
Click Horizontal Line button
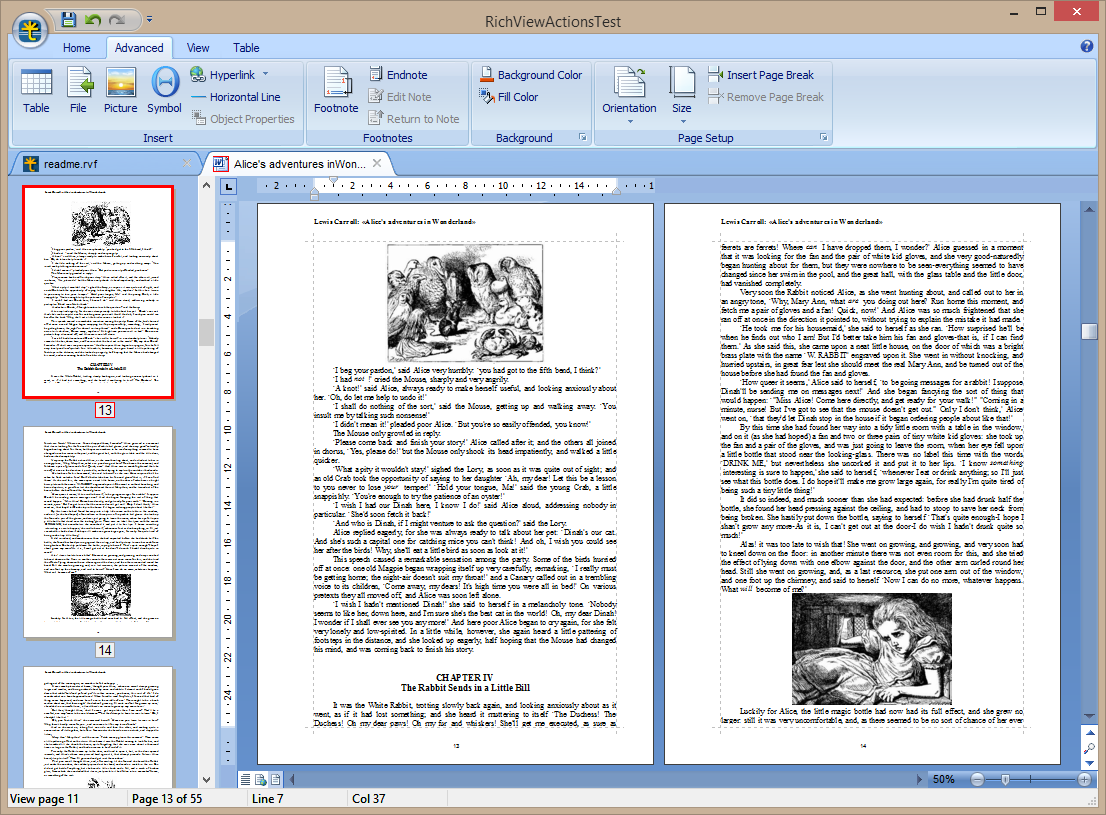point(236,97)
